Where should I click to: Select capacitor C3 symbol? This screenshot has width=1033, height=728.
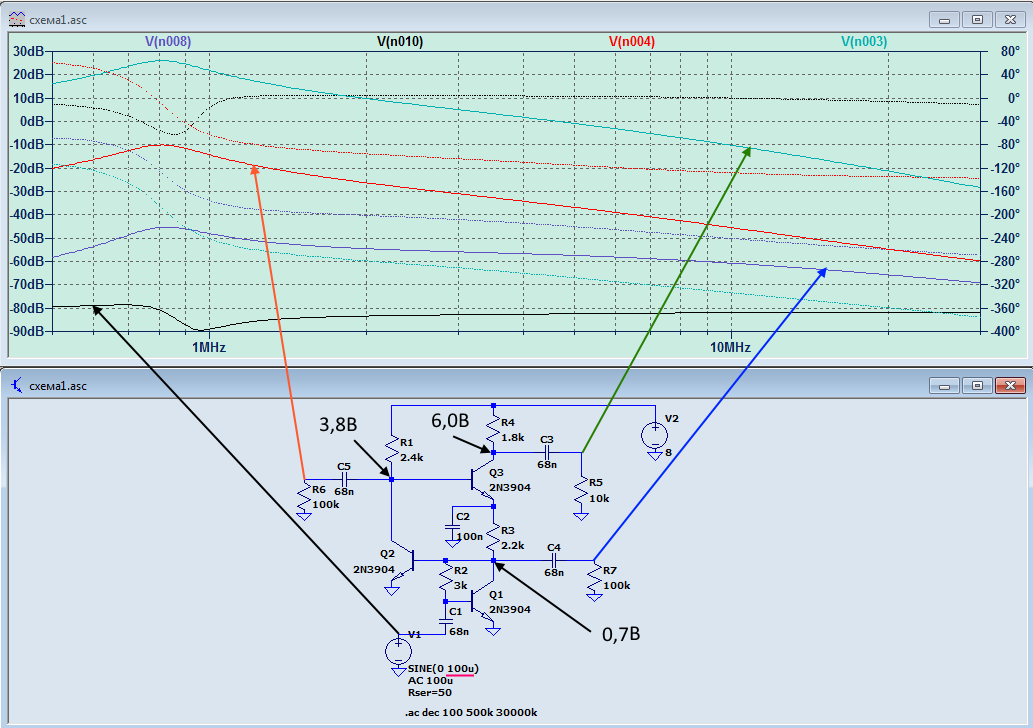point(546,453)
